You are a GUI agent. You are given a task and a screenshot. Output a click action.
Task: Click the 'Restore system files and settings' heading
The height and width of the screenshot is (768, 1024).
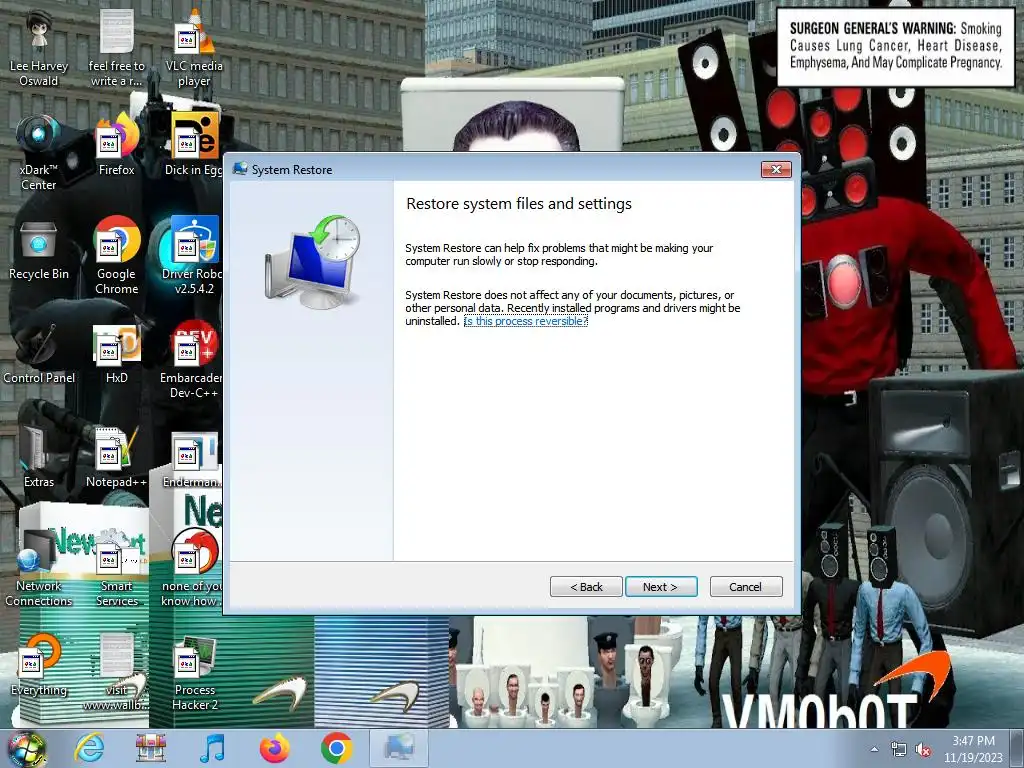(x=519, y=204)
